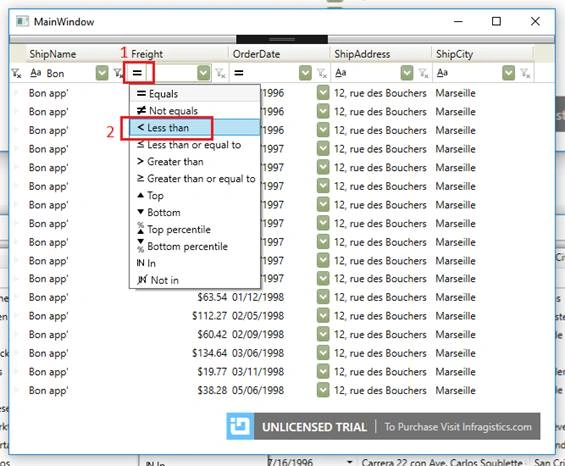Image resolution: width=565 pixels, height=466 pixels.
Task: Select Less than or equal to
Action: click(195, 145)
